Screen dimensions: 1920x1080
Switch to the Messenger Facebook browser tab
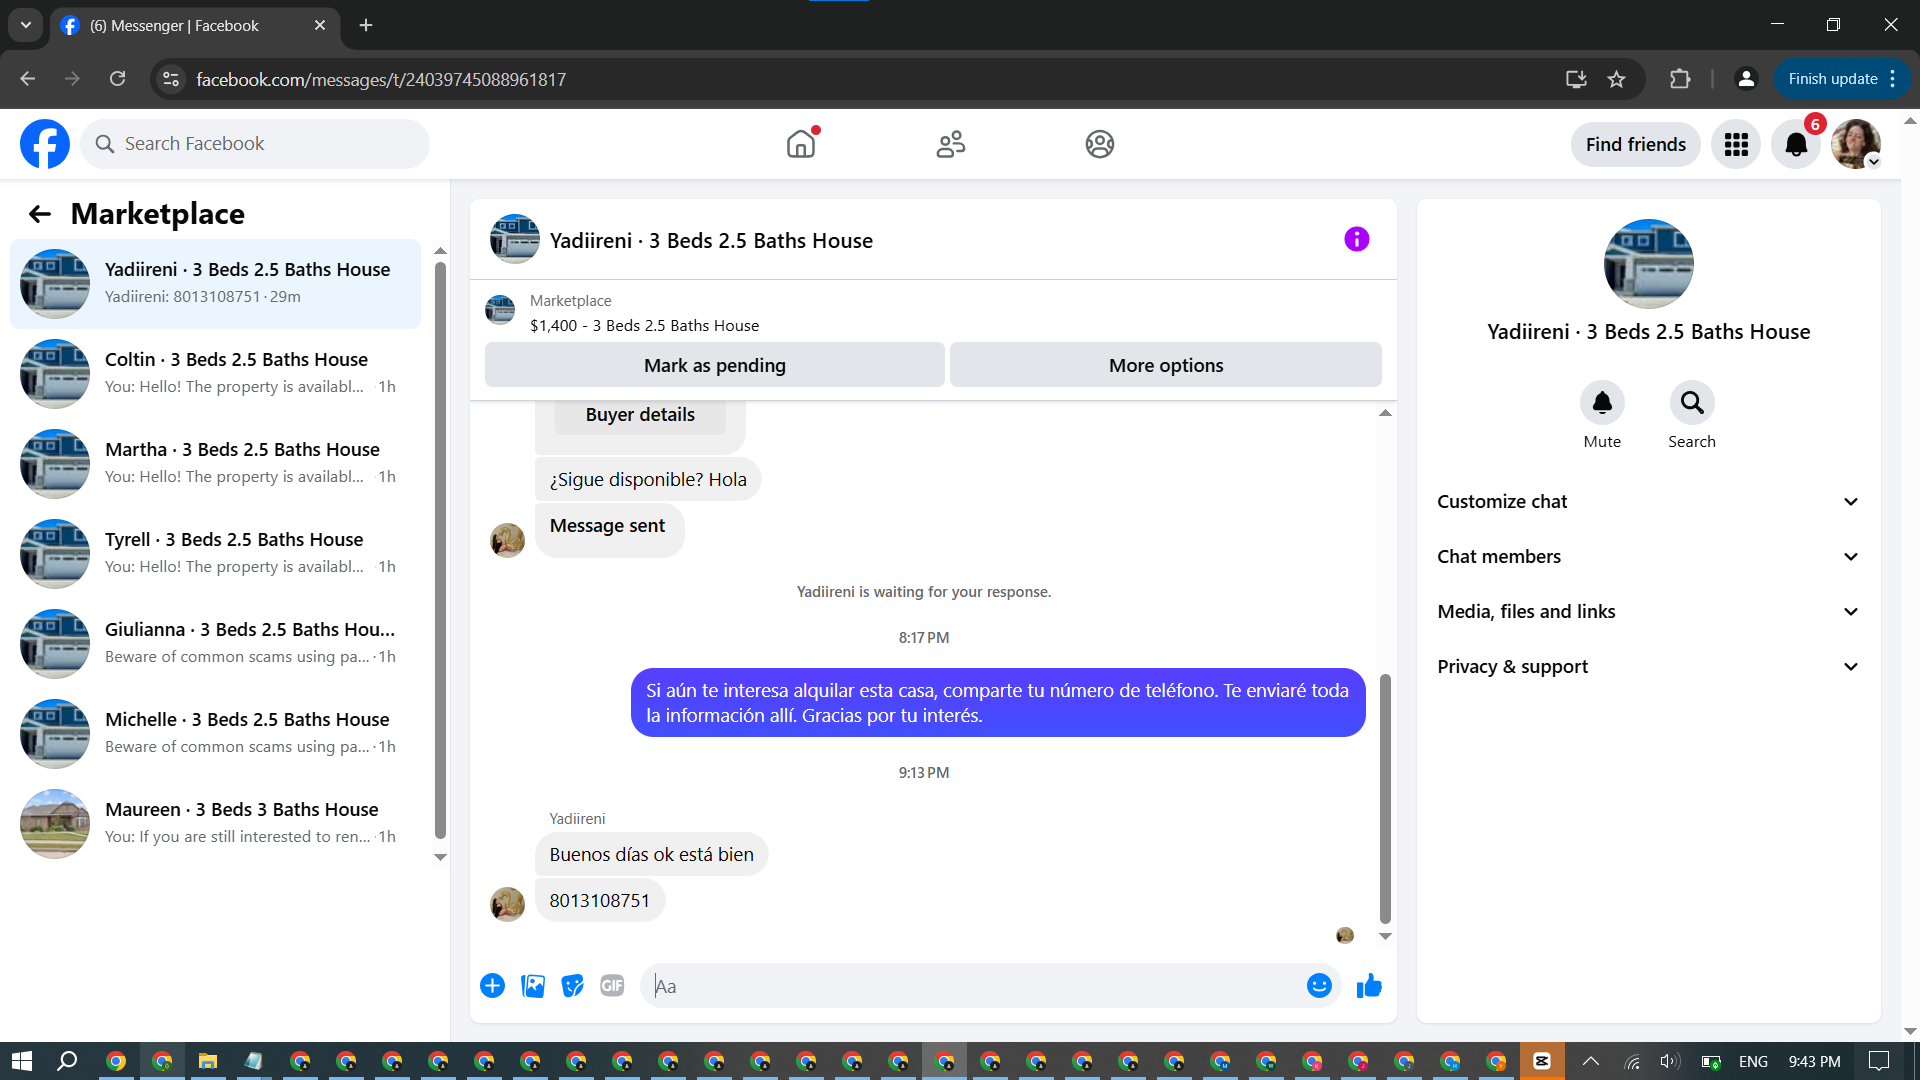point(195,26)
